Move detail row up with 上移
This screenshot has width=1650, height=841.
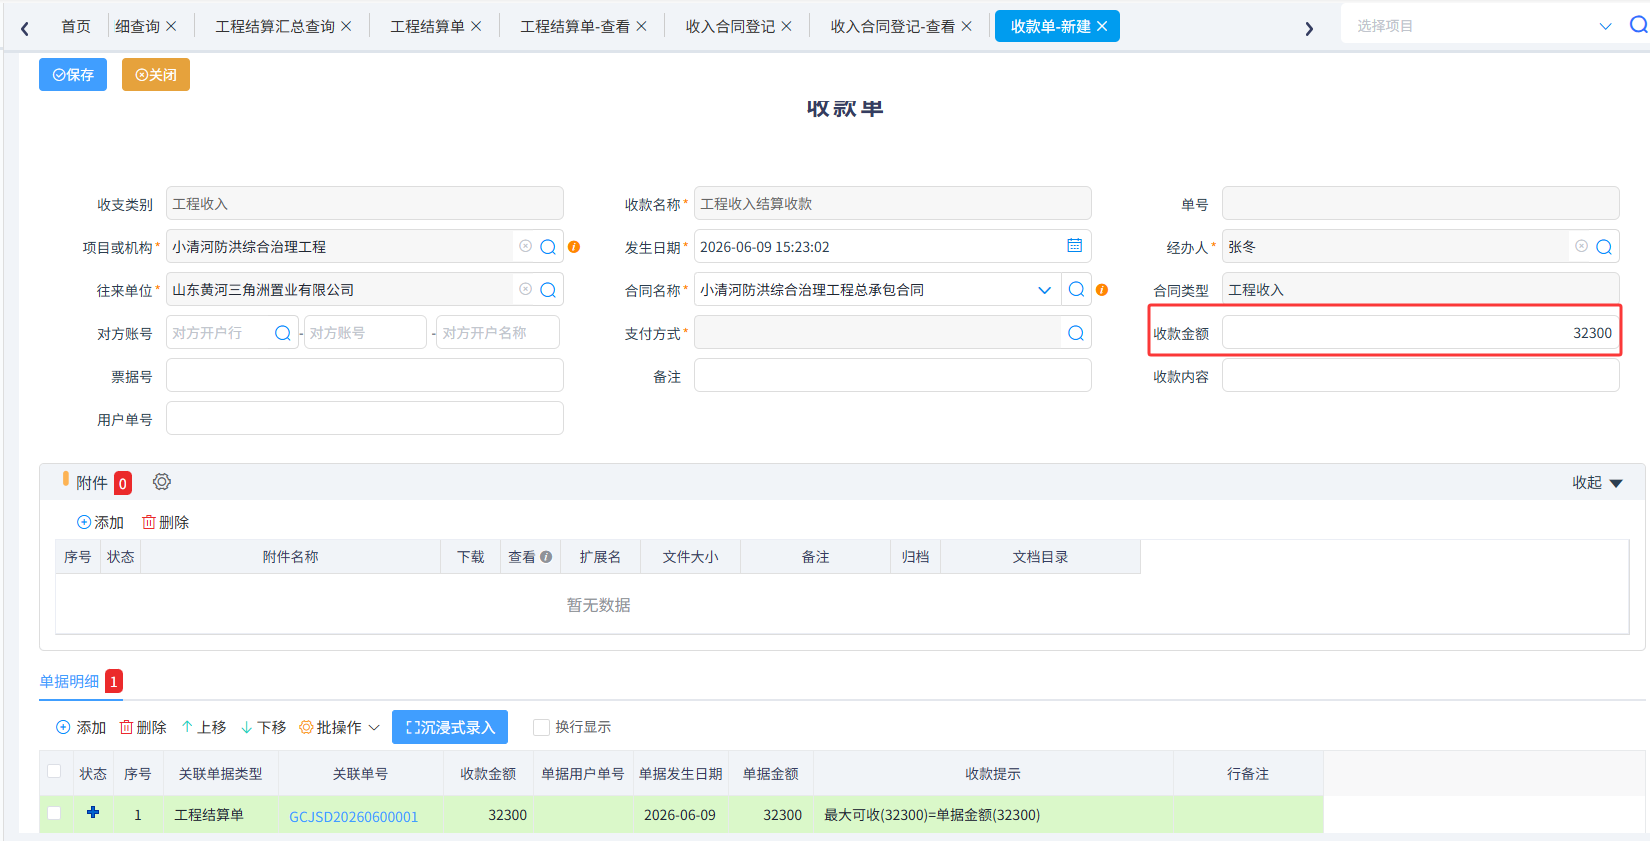pyautogui.click(x=204, y=727)
